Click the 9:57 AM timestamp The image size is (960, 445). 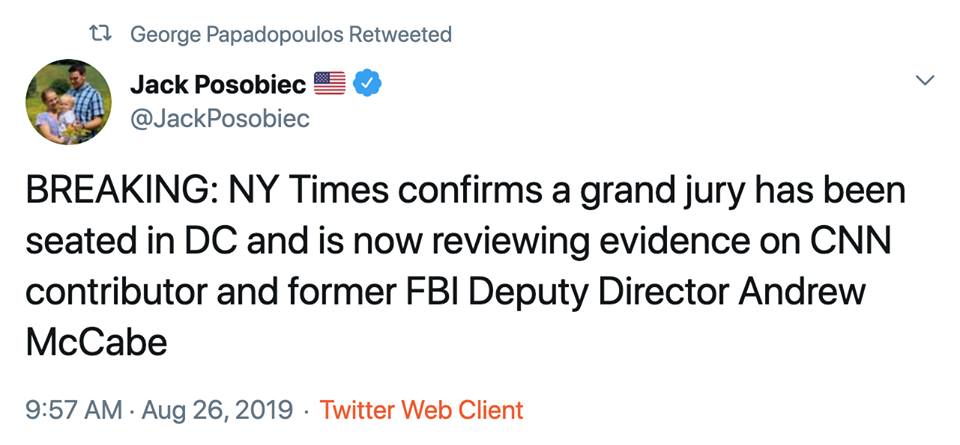73,410
